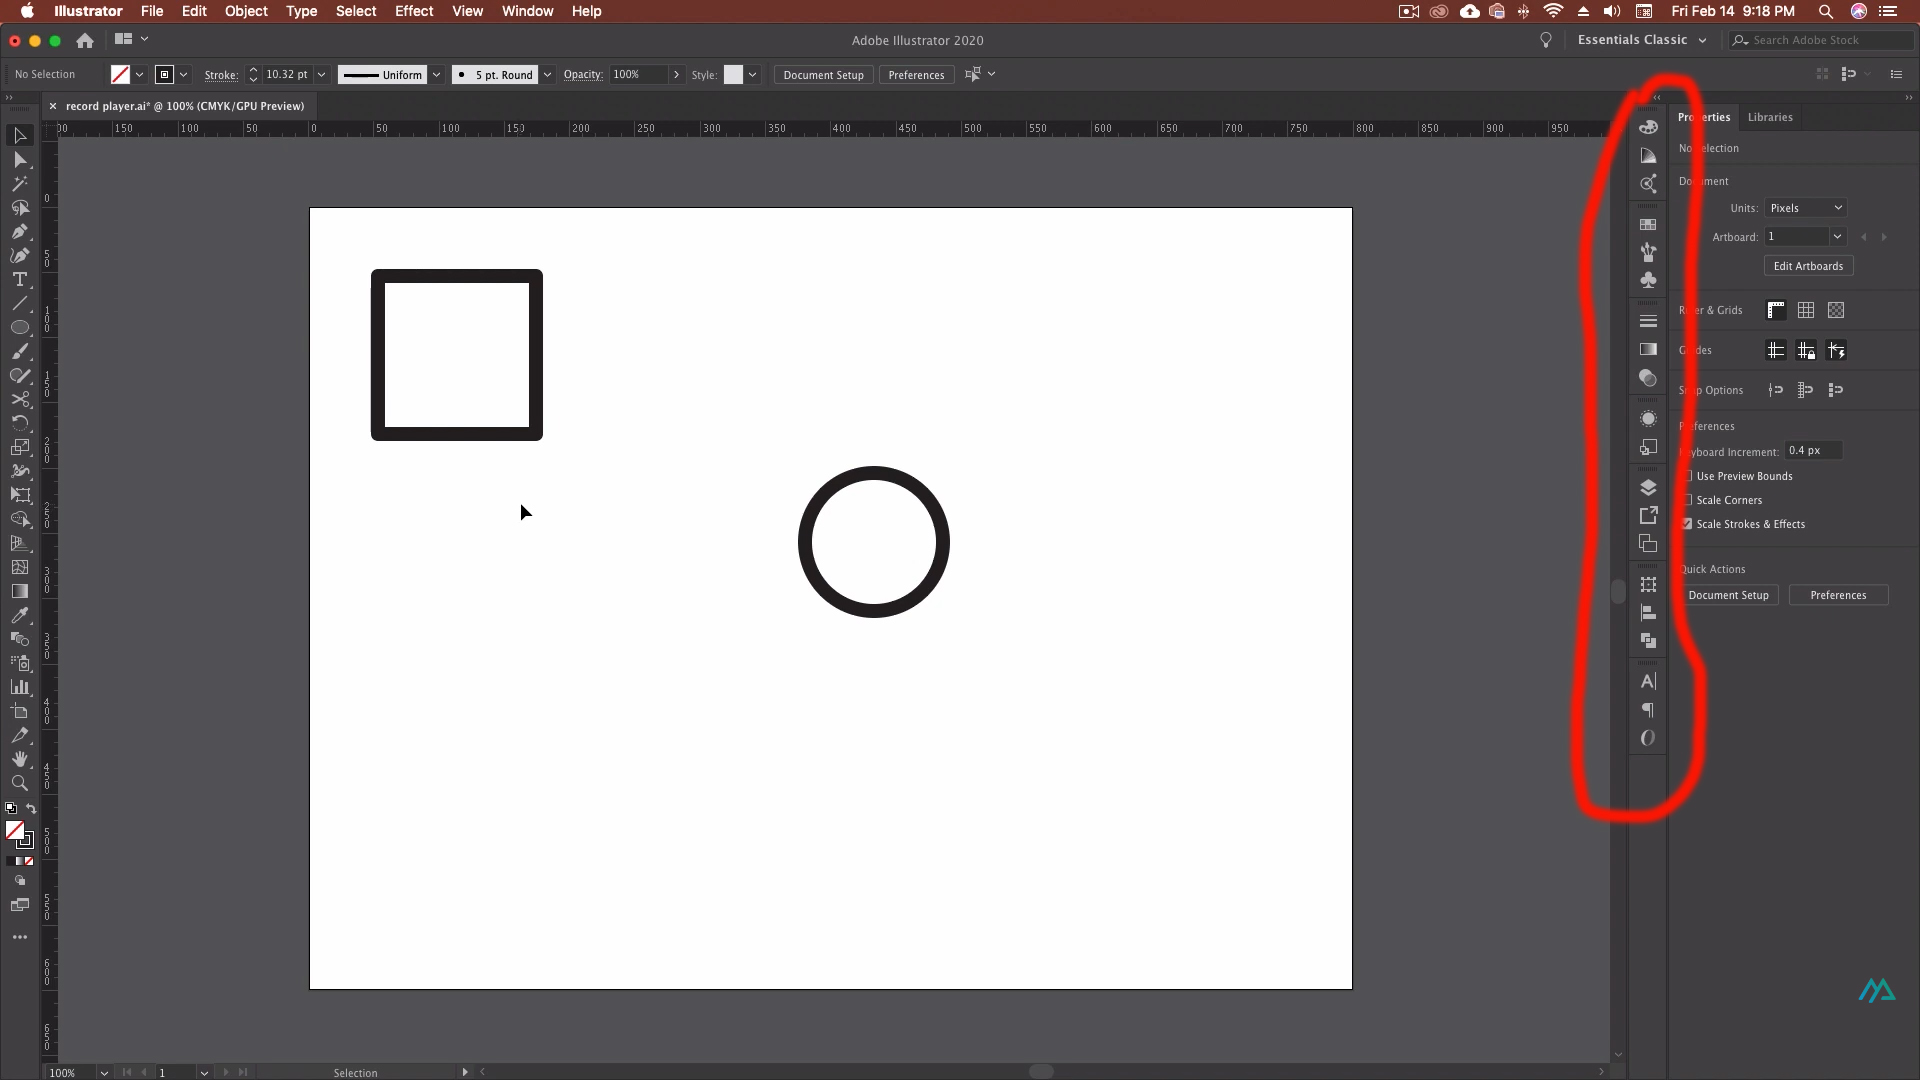Image resolution: width=1920 pixels, height=1080 pixels.
Task: Disable Scale Strokes & Effects
Action: (x=1686, y=524)
